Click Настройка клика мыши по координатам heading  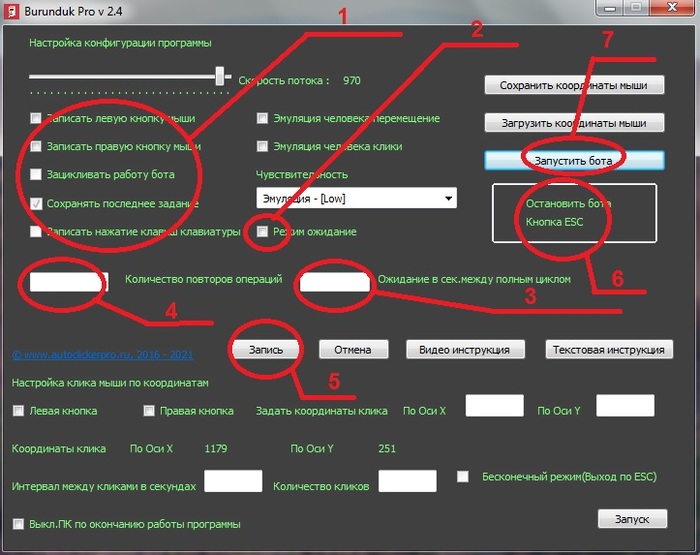coord(110,383)
